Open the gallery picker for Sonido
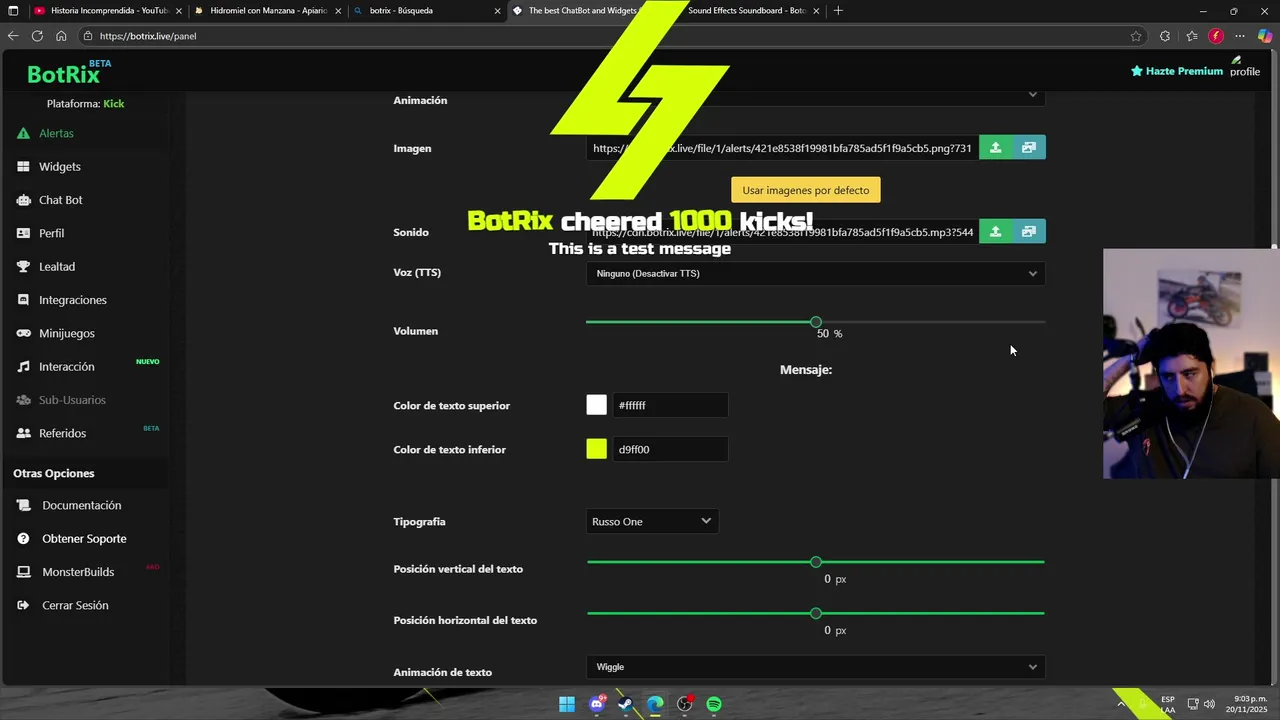Image resolution: width=1280 pixels, height=720 pixels. 1029,232
